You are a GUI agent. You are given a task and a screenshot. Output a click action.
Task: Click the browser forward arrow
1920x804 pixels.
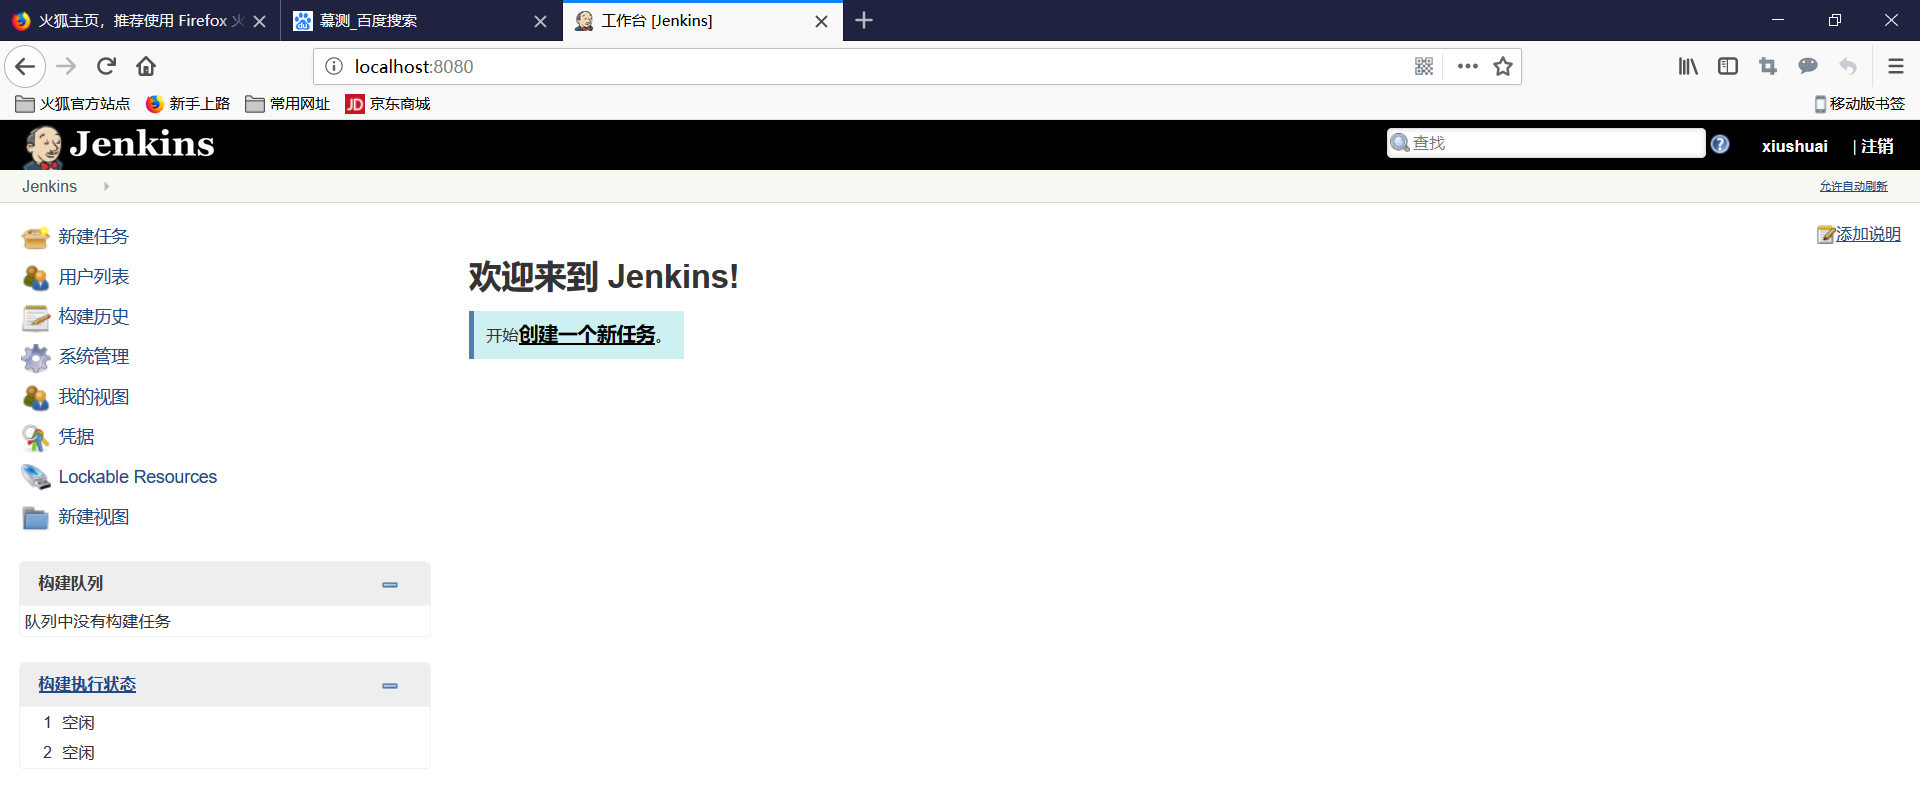(x=66, y=66)
